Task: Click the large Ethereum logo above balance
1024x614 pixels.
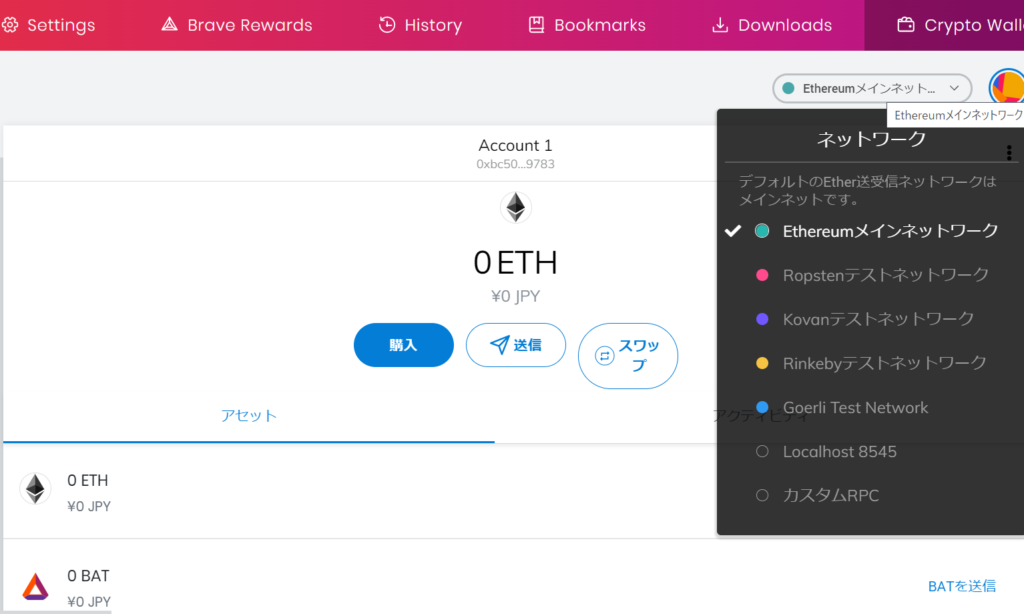Action: [516, 207]
